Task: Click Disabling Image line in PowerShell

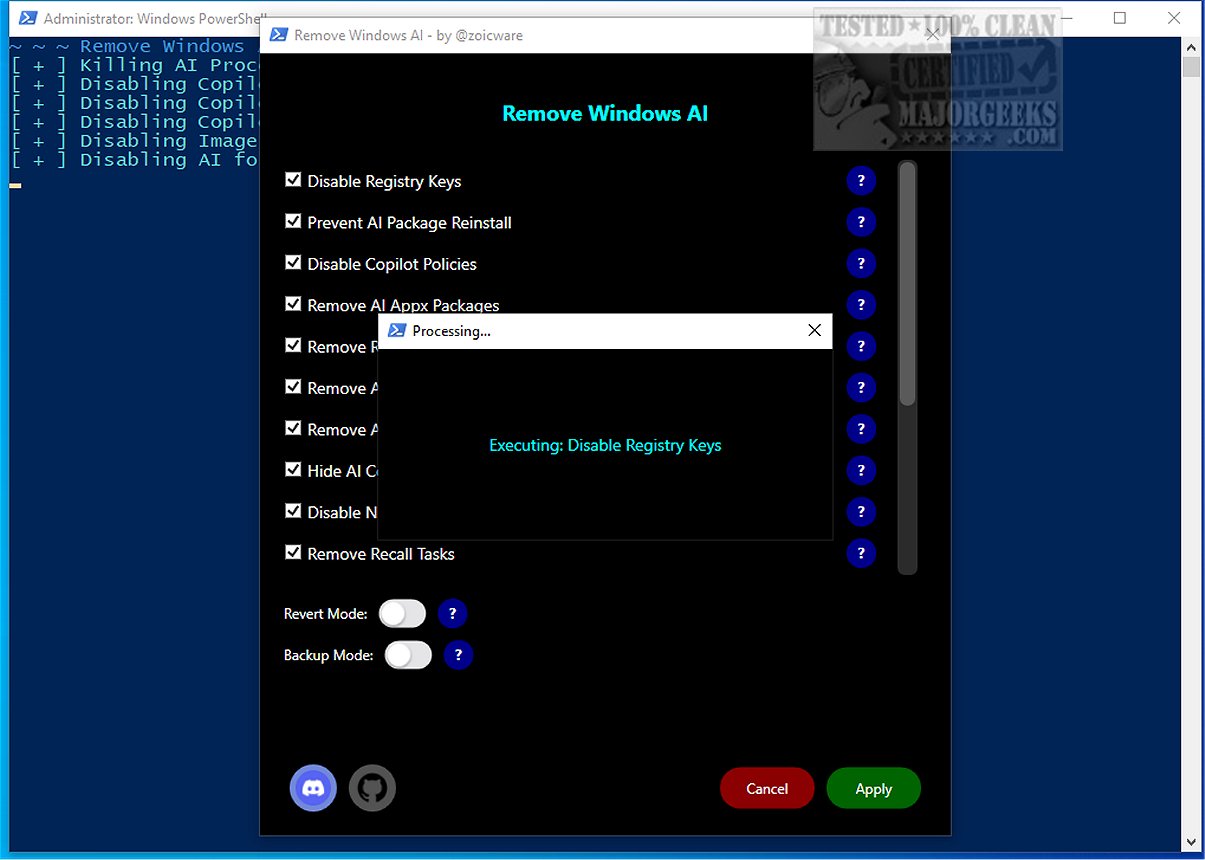Action: (x=134, y=141)
